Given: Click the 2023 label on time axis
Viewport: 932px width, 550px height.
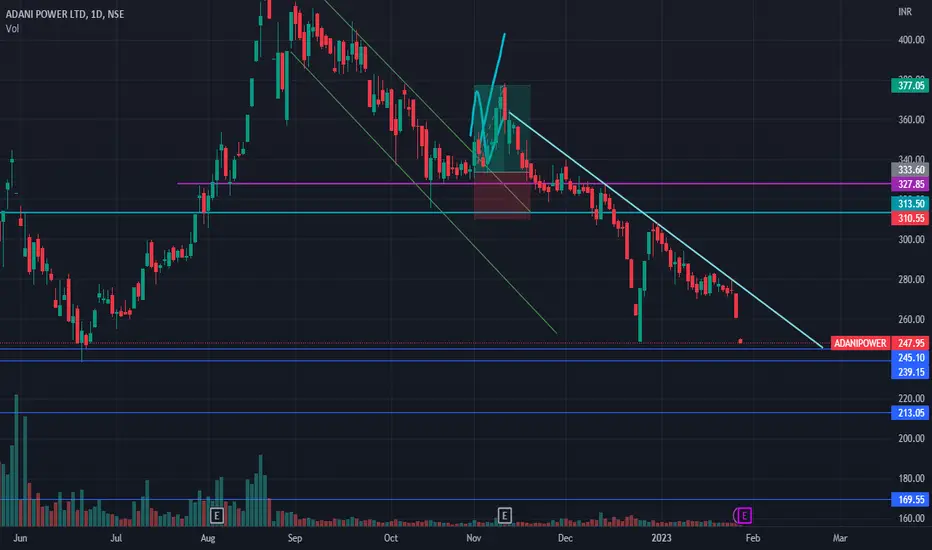Looking at the screenshot, I should click(661, 538).
